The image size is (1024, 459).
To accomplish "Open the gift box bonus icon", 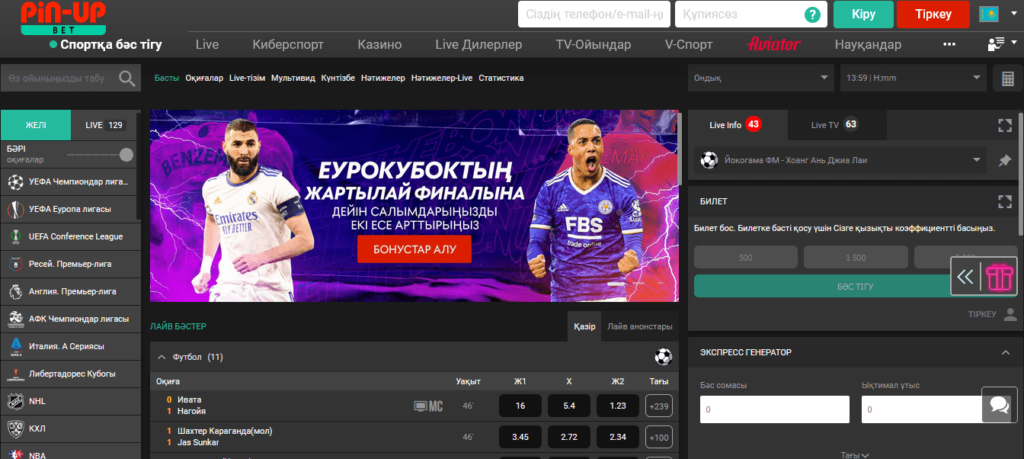I will [x=999, y=277].
